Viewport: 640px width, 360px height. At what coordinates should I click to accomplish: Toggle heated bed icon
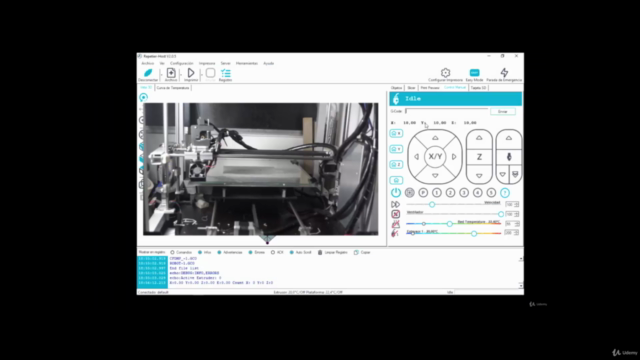pyautogui.click(x=396, y=224)
